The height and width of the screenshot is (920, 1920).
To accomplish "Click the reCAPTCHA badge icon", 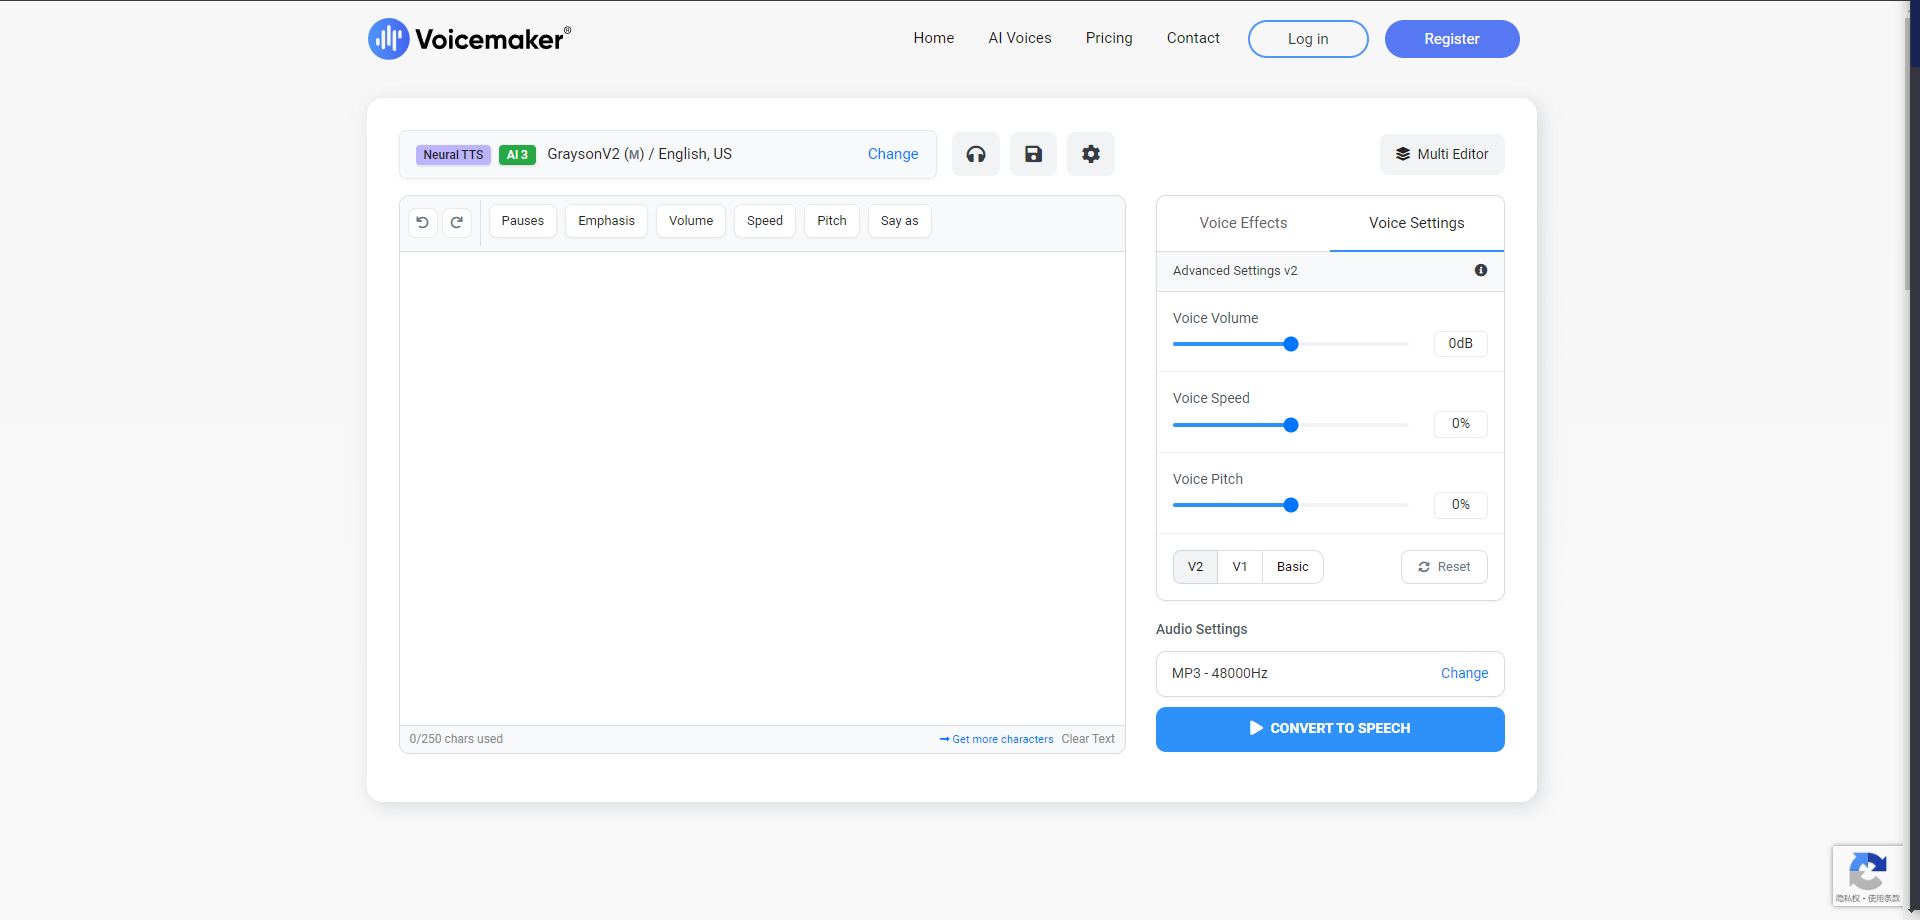I will 1867,872.
